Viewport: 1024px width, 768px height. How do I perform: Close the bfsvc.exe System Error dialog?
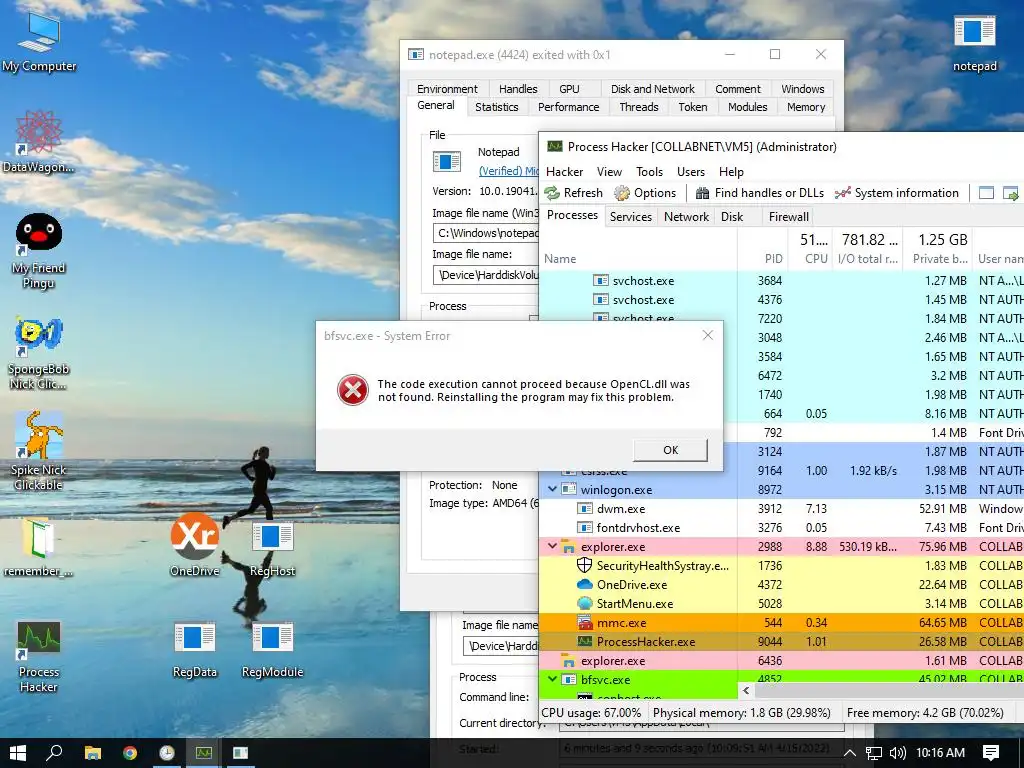click(x=708, y=335)
